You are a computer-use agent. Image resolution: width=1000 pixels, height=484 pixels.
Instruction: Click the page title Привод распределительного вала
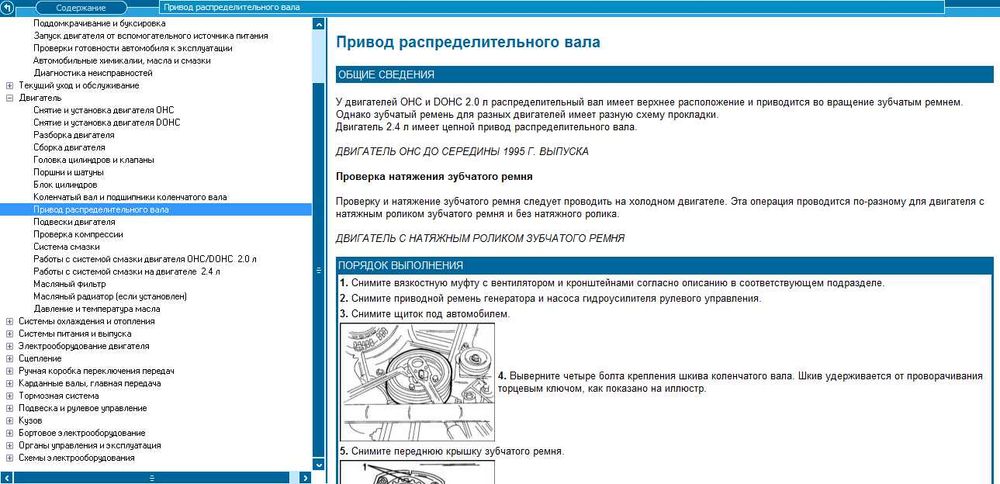[x=467, y=42]
